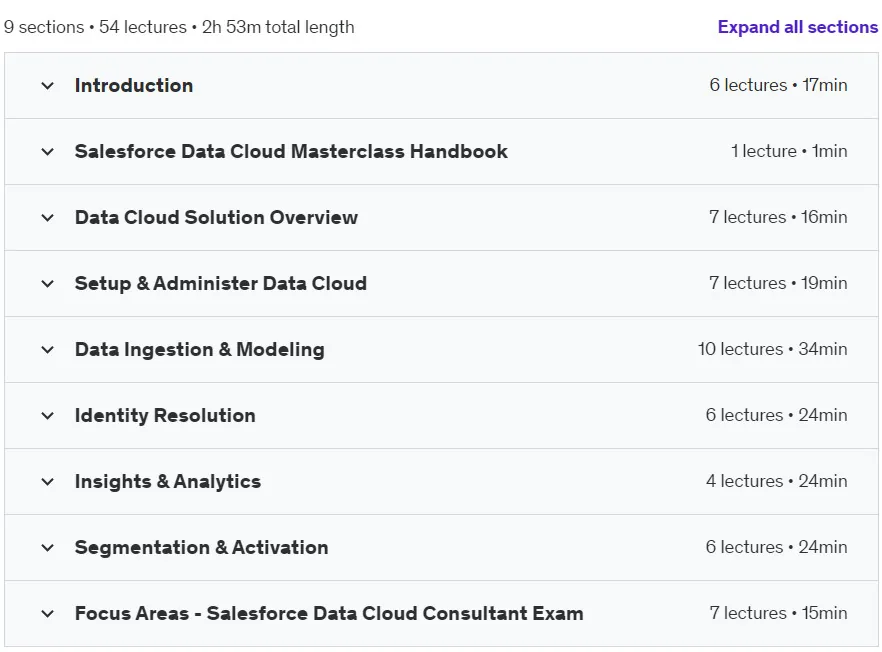882x652 pixels.
Task: Expand Insights & Analytics heading
Action: pyautogui.click(x=168, y=481)
